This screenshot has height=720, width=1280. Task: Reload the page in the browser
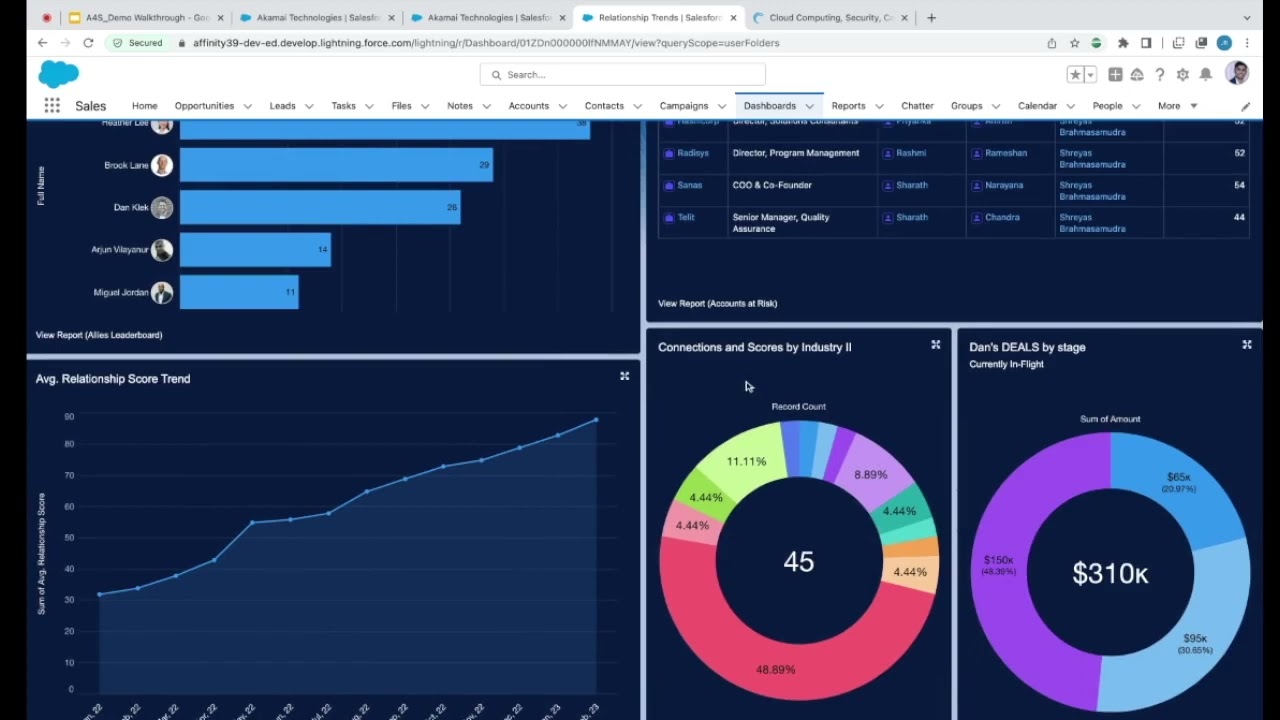tap(88, 43)
